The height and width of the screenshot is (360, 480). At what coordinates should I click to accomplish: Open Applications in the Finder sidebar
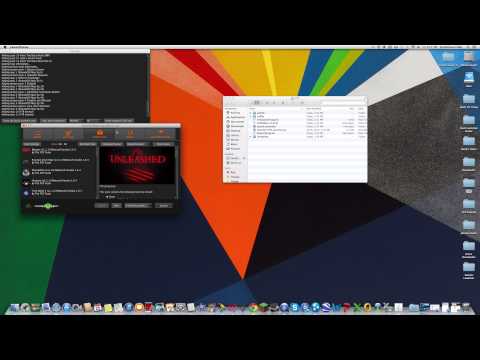click(x=236, y=117)
